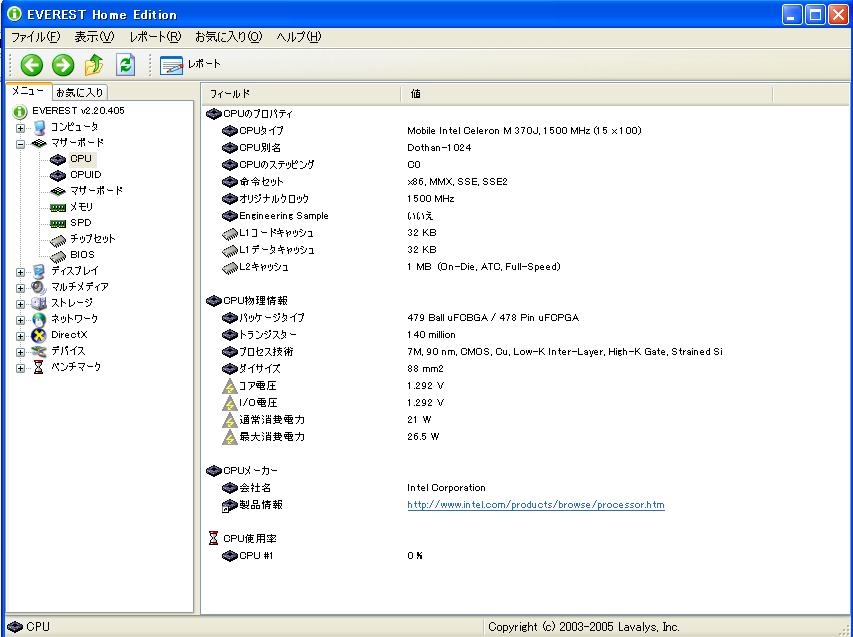
Task: Select the チップセット chipset tree item
Action: point(92,239)
